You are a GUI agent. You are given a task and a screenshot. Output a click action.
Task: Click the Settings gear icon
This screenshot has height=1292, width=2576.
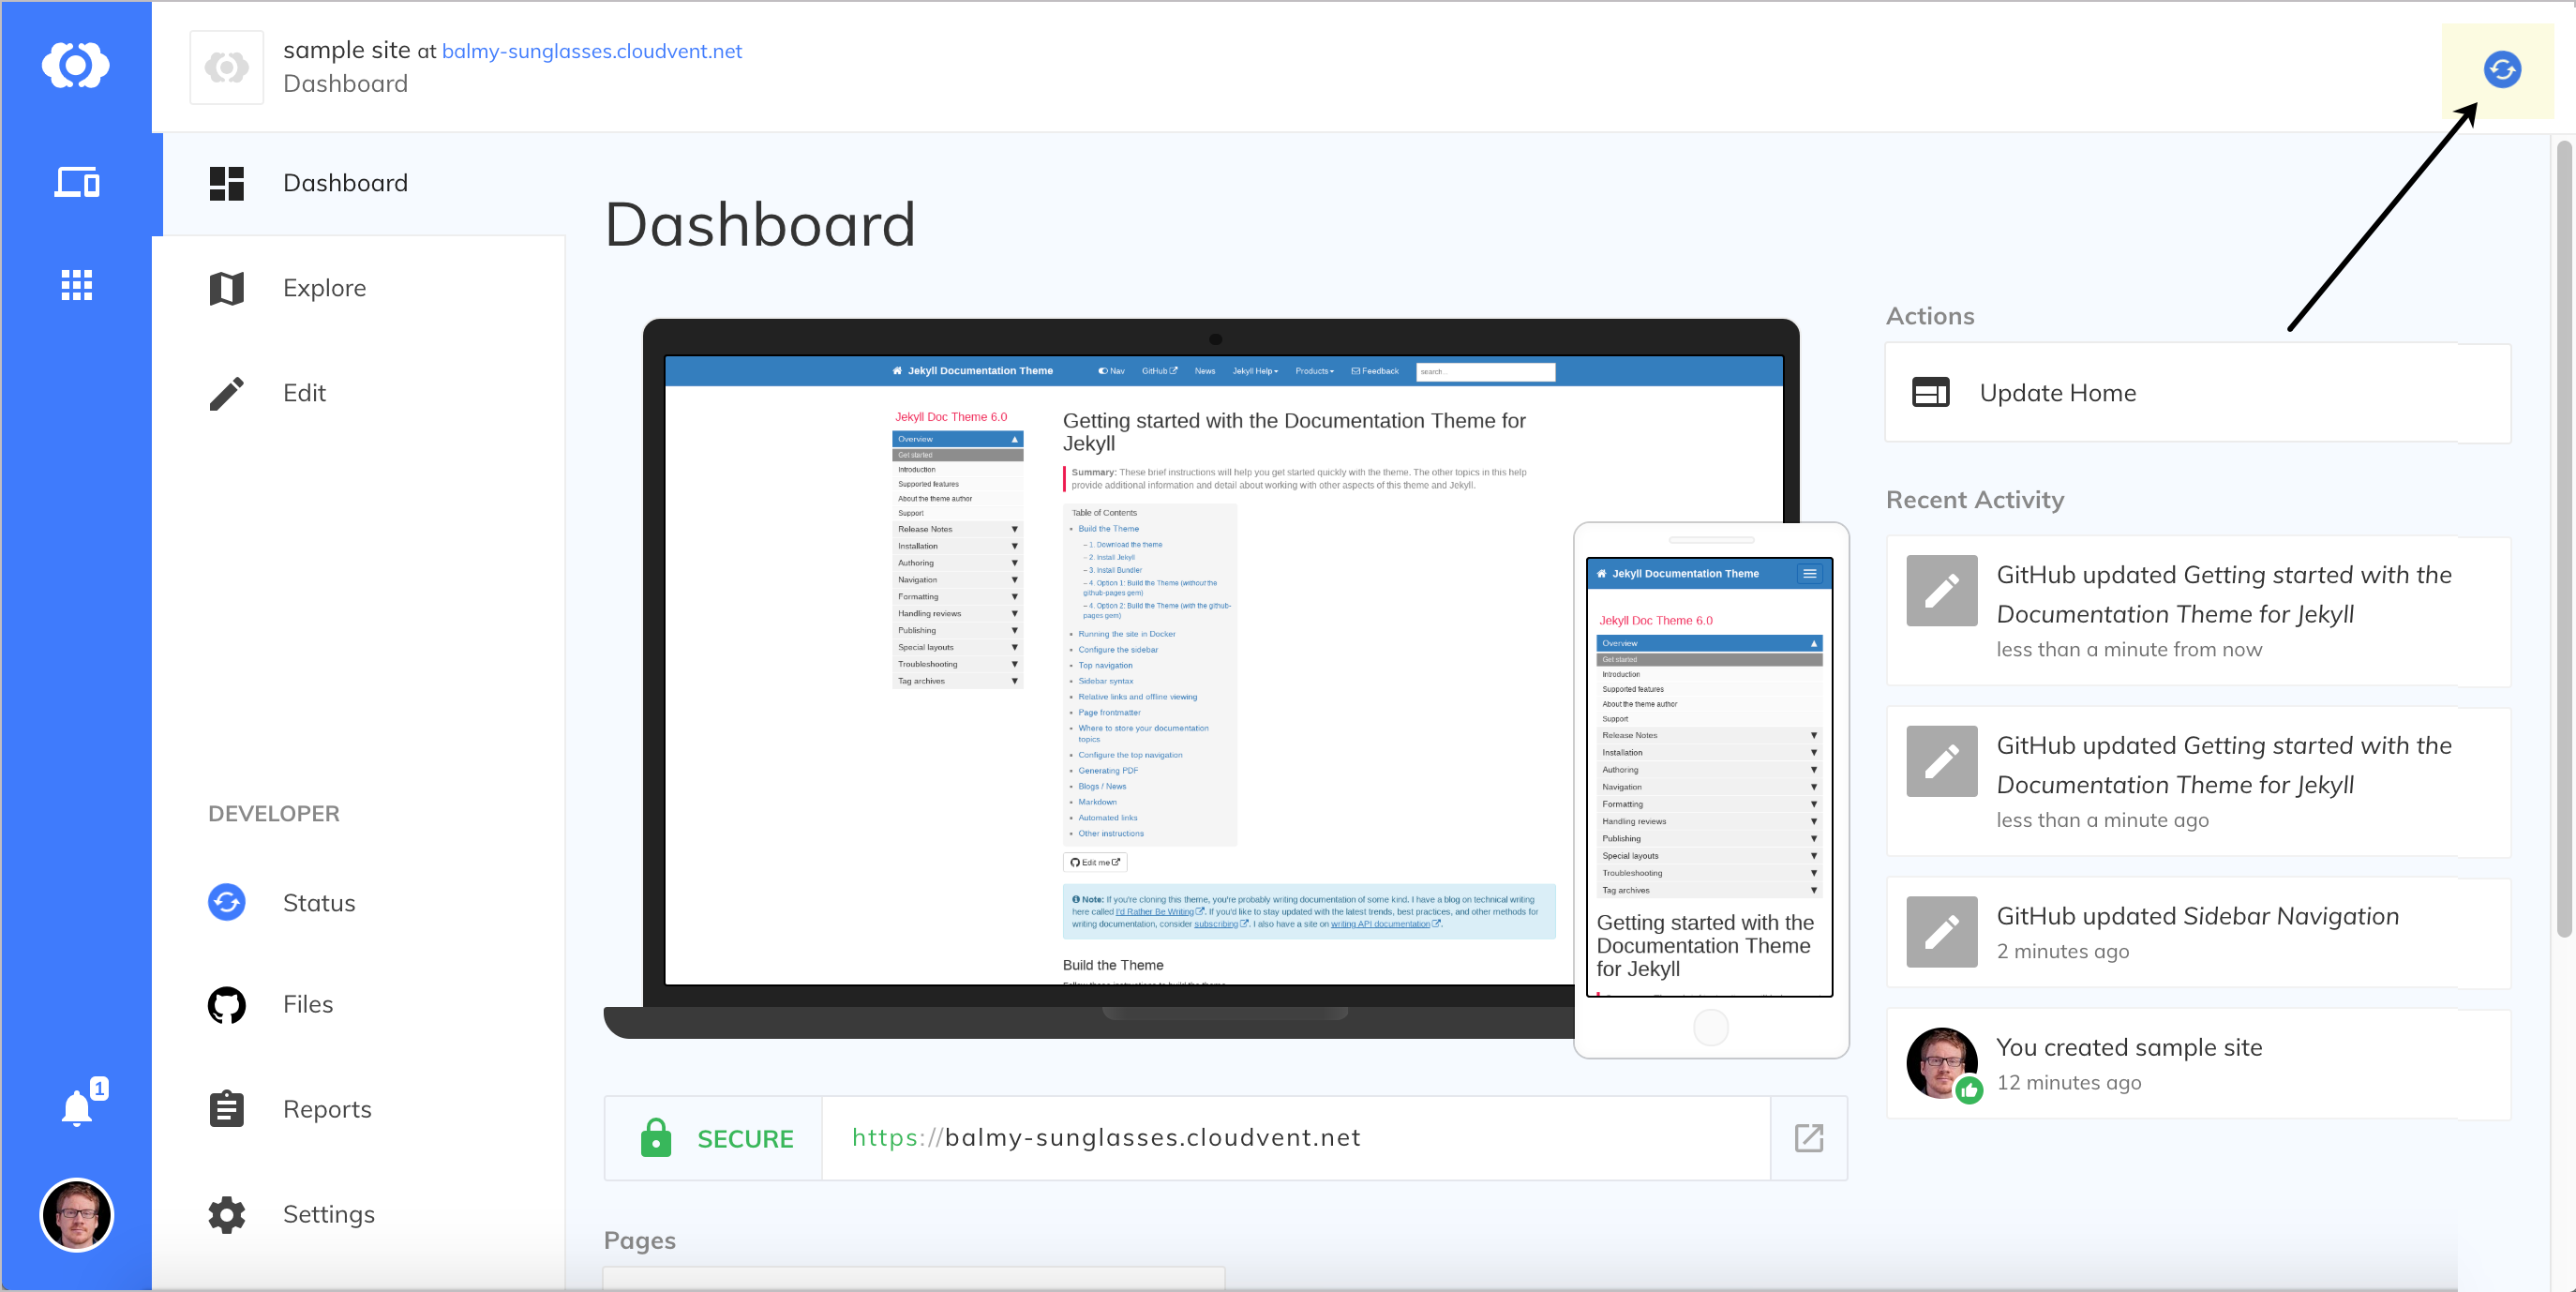coord(227,1214)
